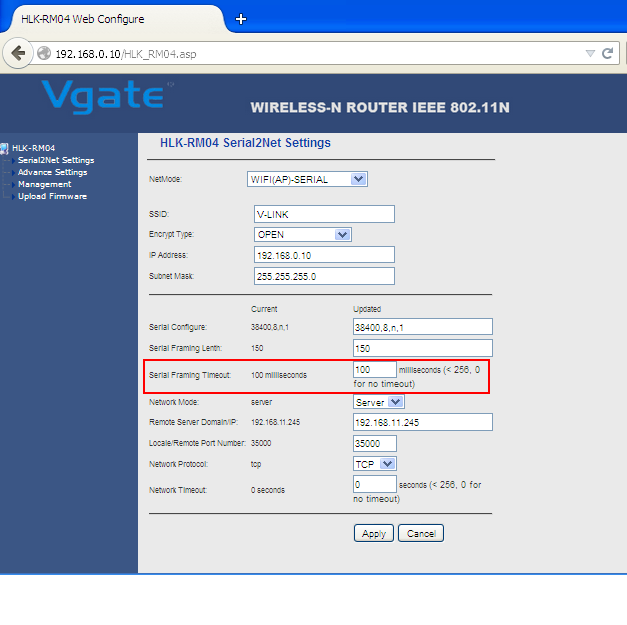This screenshot has height=625, width=627.
Task: Reload the page with the refresh icon
Action: coord(607,53)
